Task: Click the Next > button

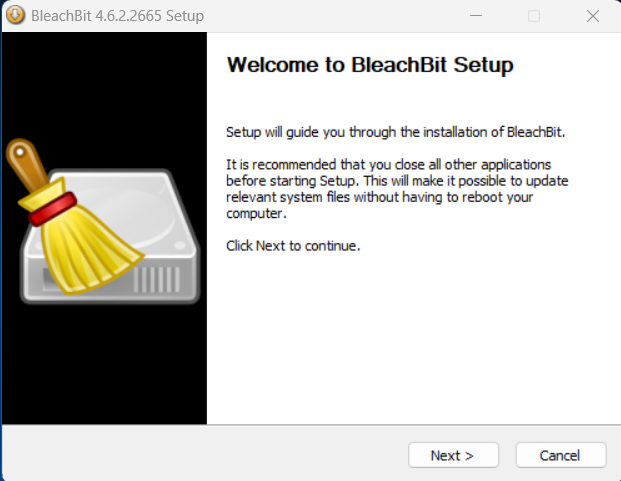Action: pos(453,455)
